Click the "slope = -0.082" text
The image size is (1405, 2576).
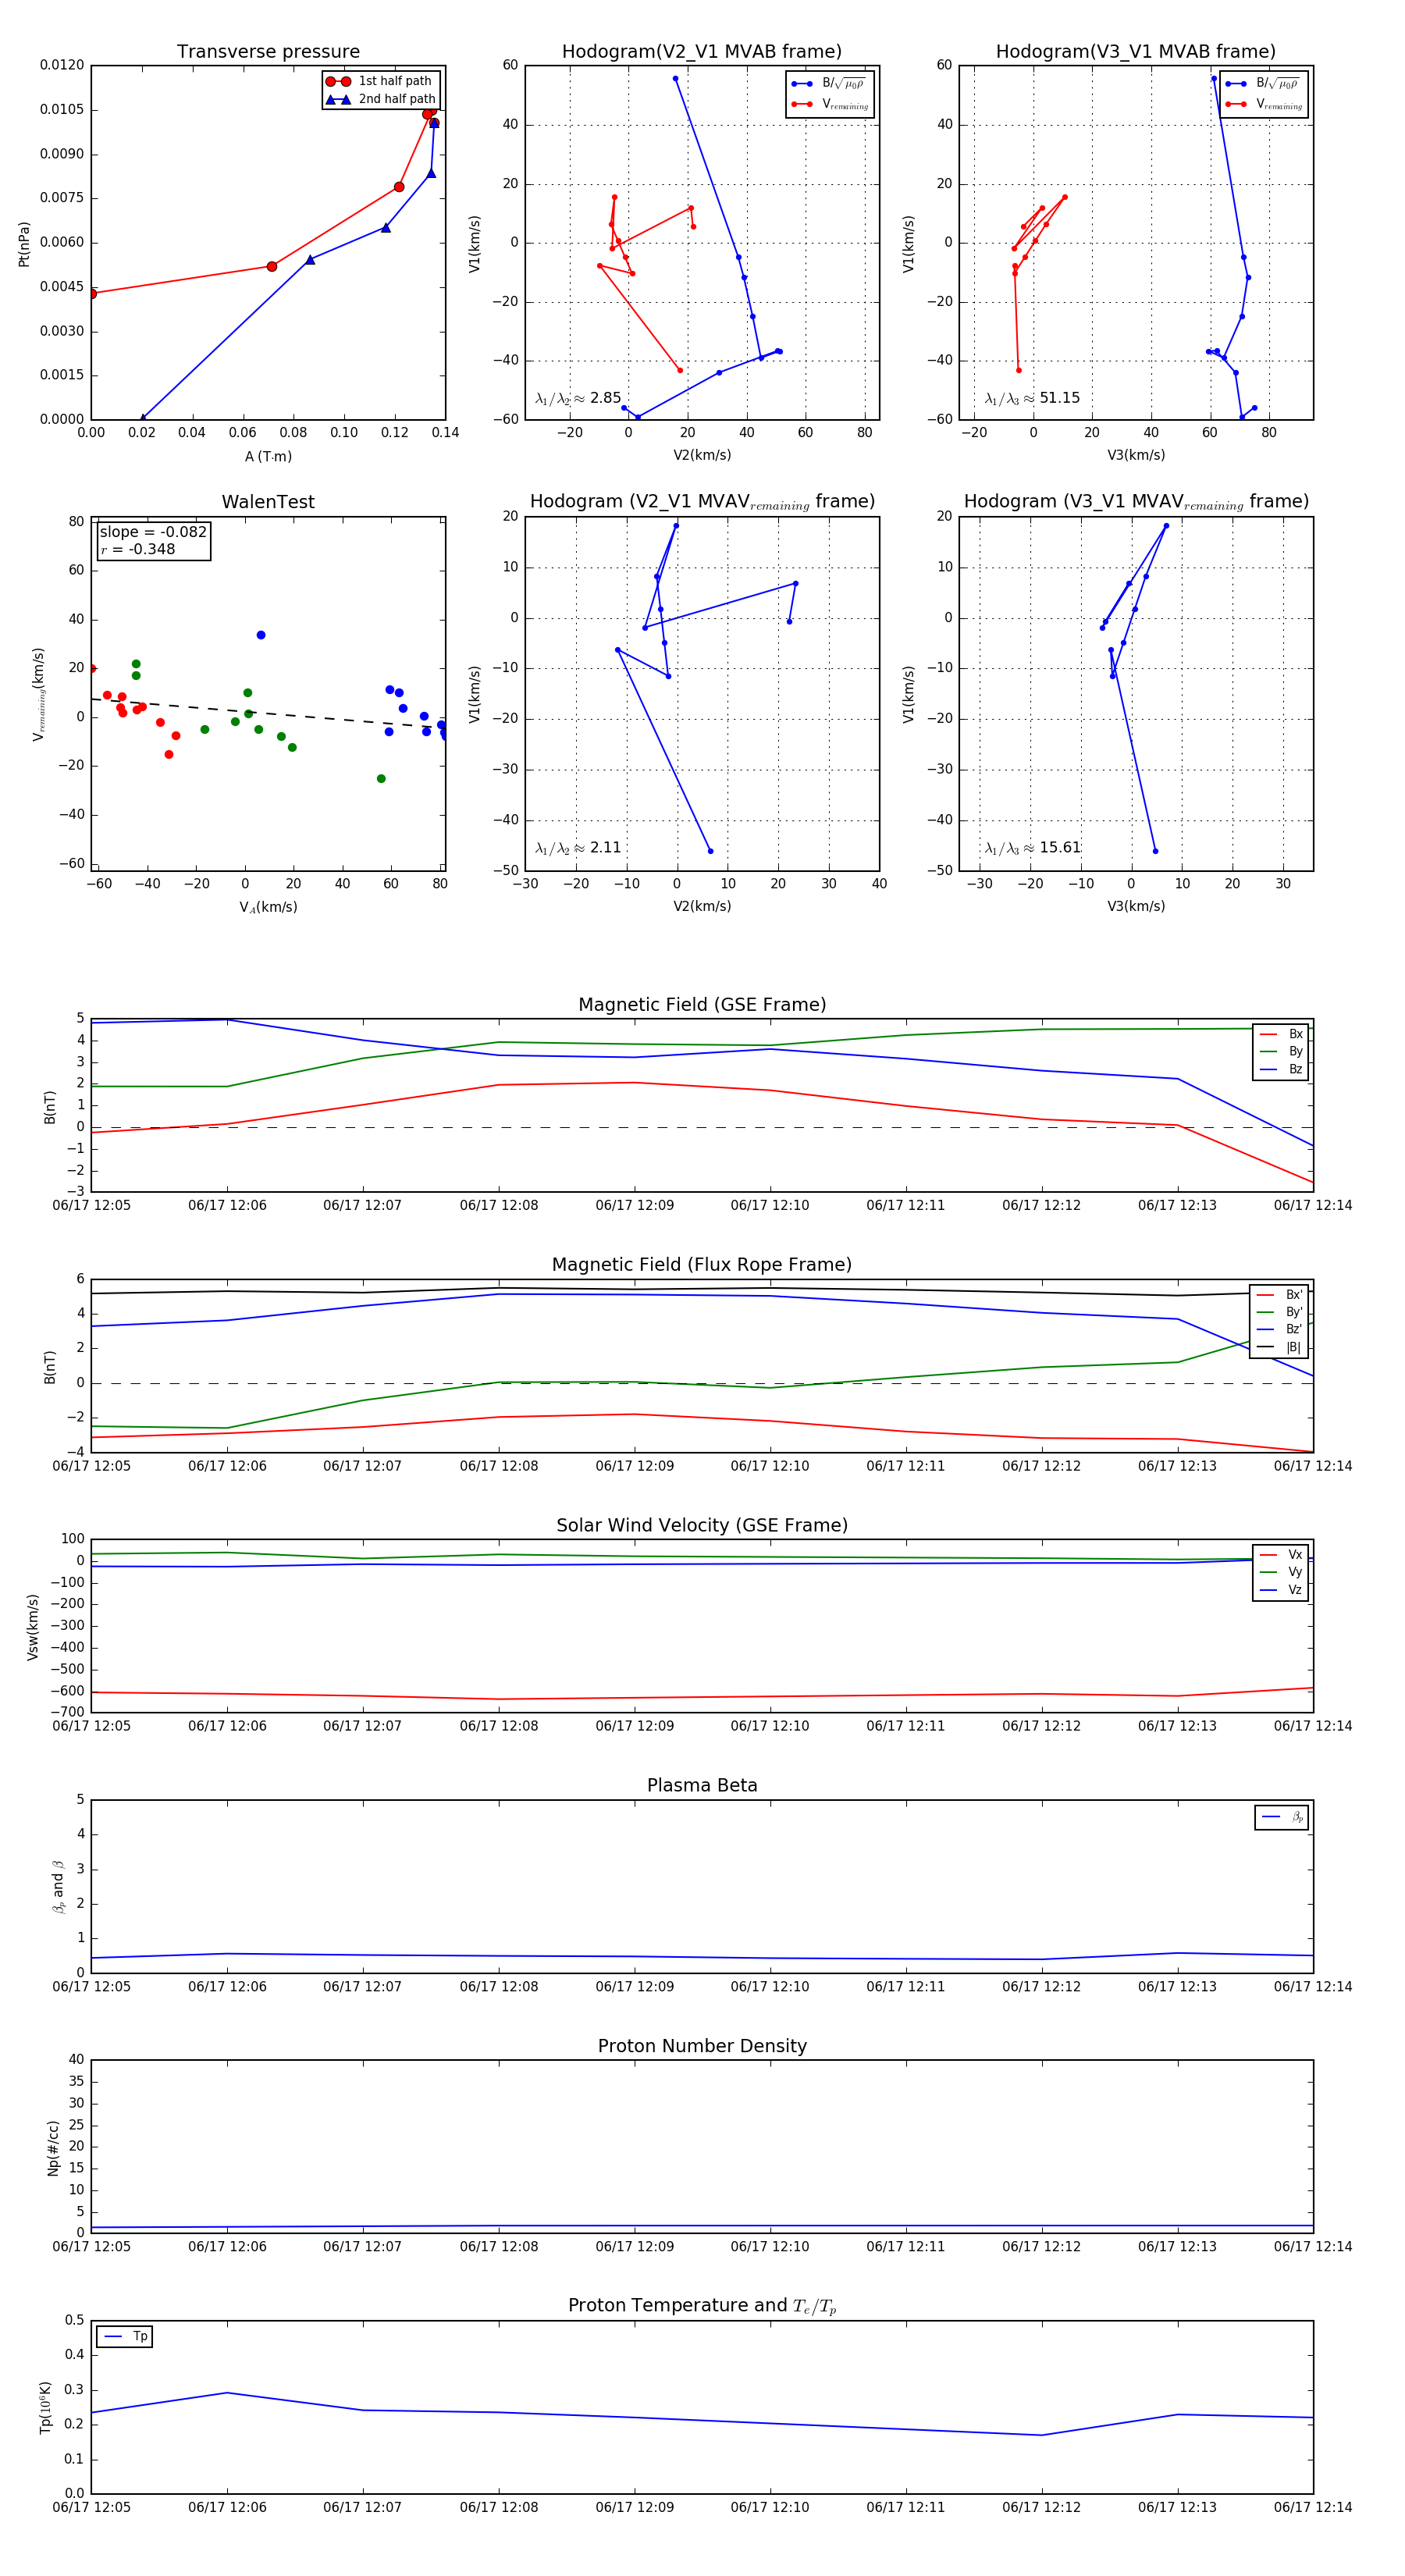coord(153,532)
